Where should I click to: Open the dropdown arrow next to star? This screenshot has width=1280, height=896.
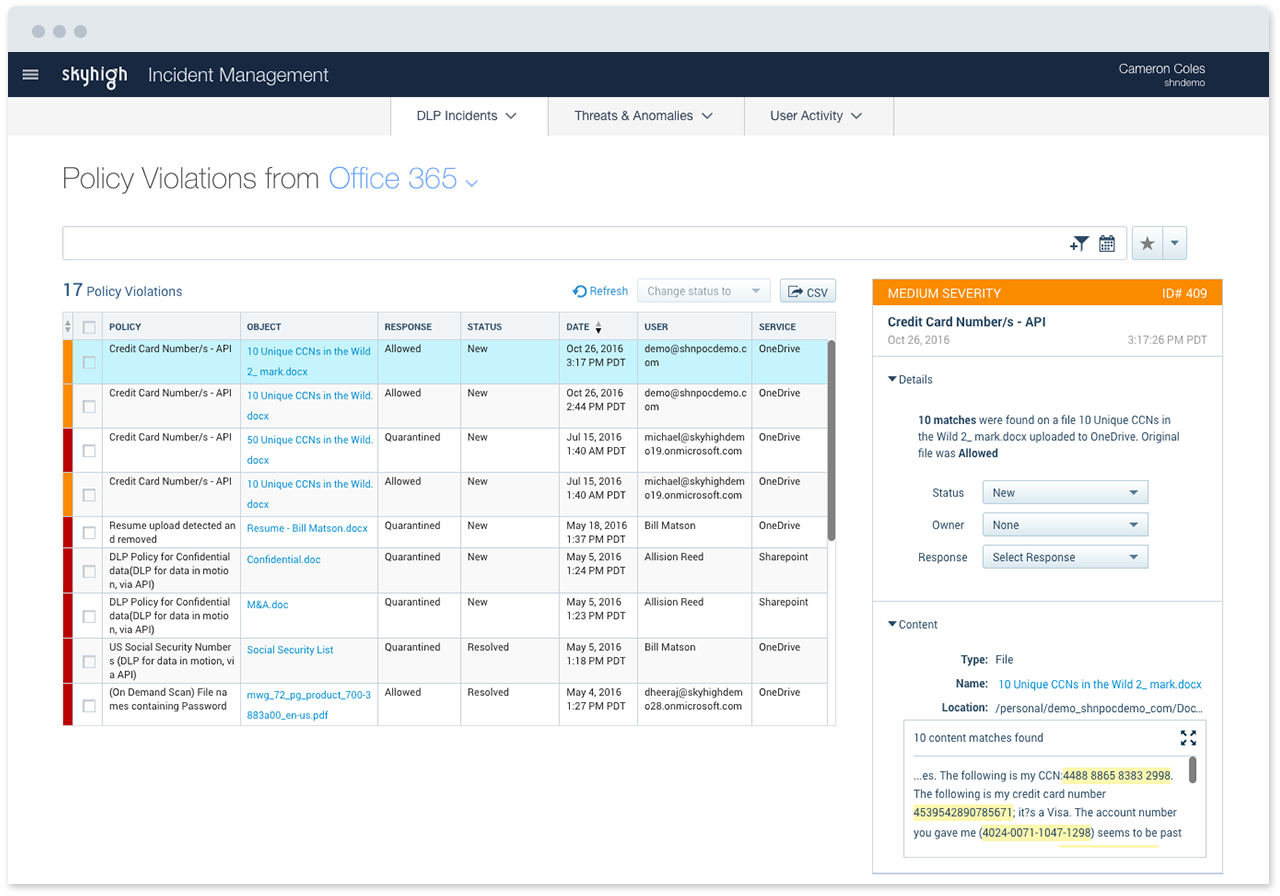[x=1175, y=243]
